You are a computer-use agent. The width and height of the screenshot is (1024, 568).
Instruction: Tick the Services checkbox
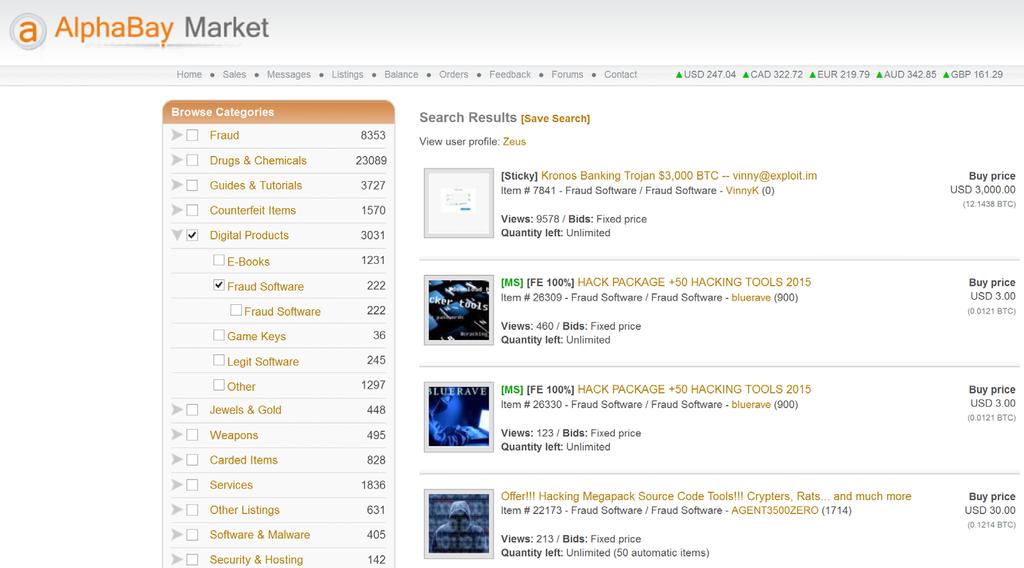click(192, 485)
